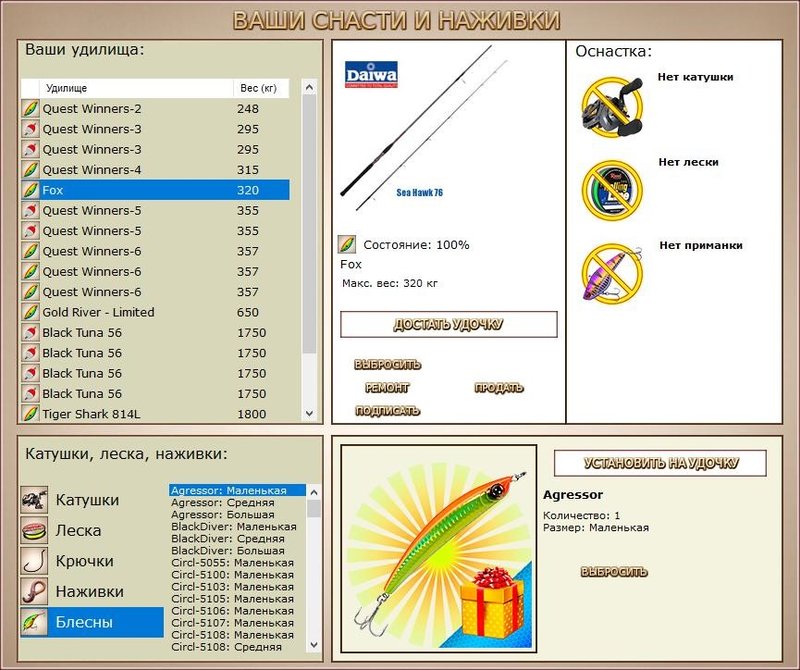Click the lure icon for Блесны
The width and height of the screenshot is (800, 670).
34,622
